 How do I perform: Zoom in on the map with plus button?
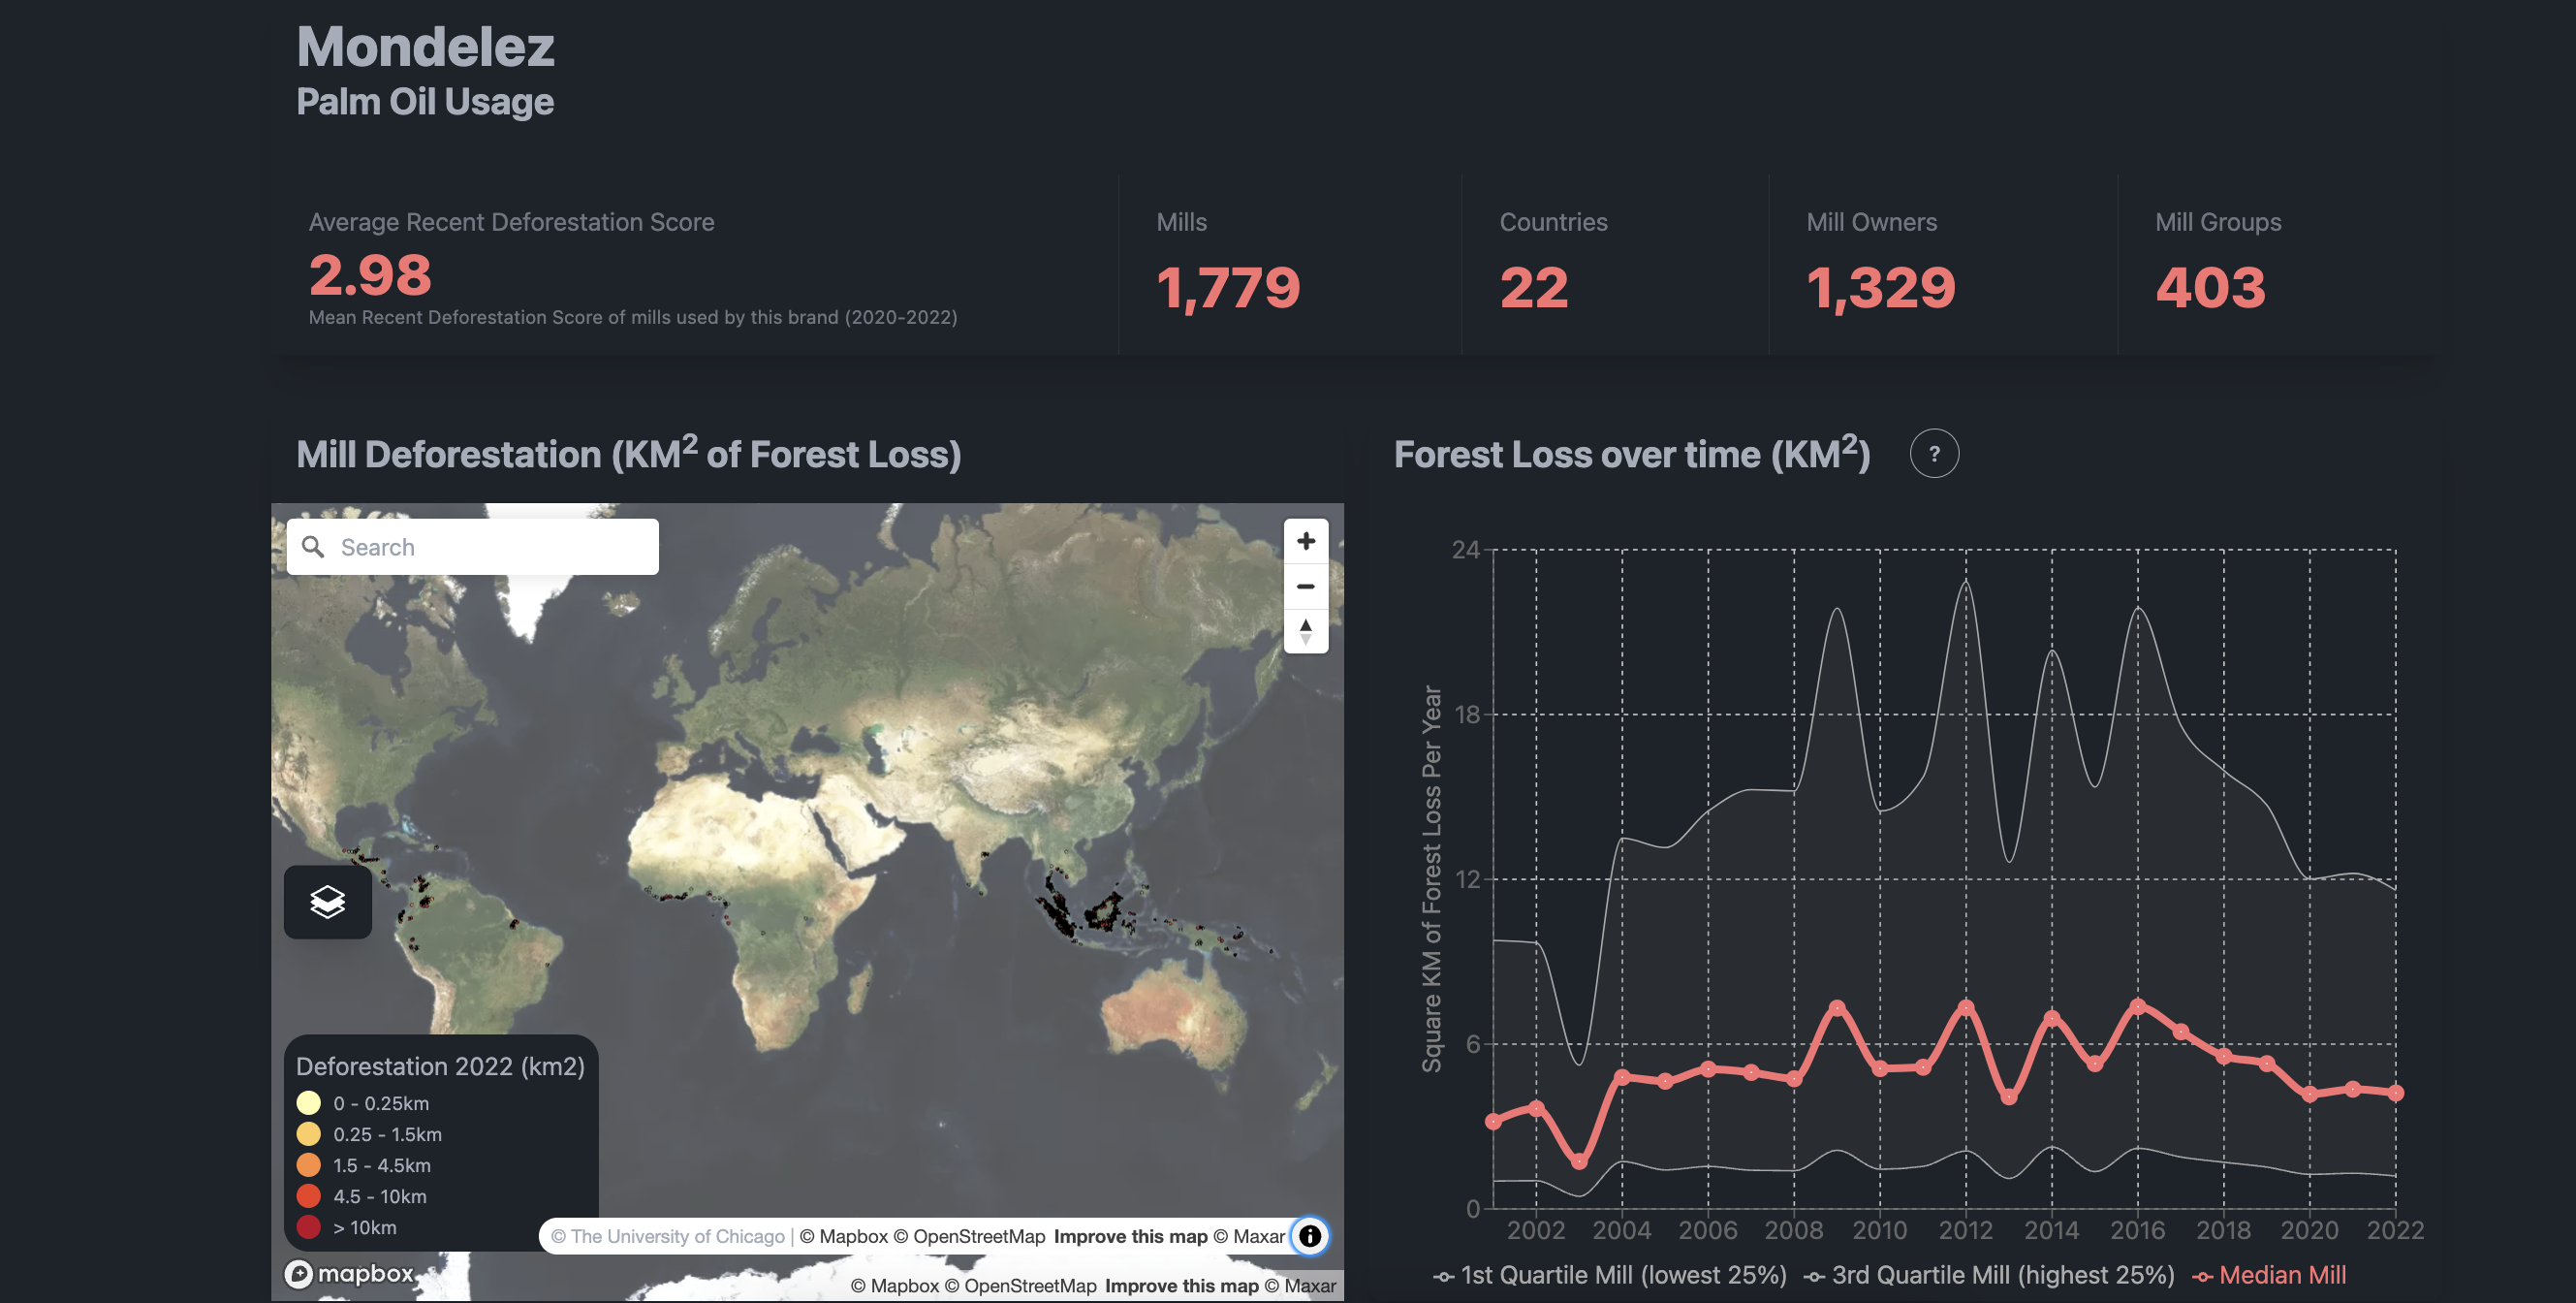[x=1306, y=541]
